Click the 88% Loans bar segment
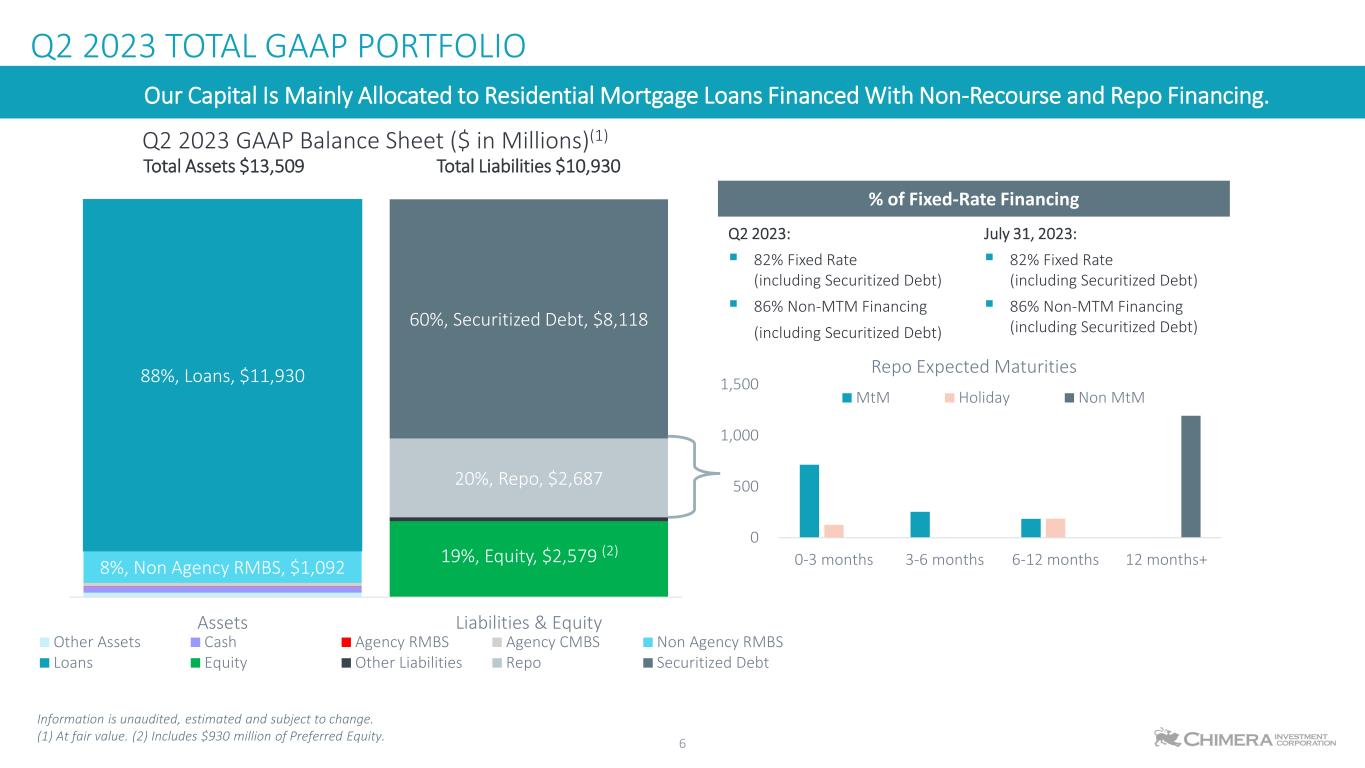The height and width of the screenshot is (768, 1365). (x=222, y=375)
